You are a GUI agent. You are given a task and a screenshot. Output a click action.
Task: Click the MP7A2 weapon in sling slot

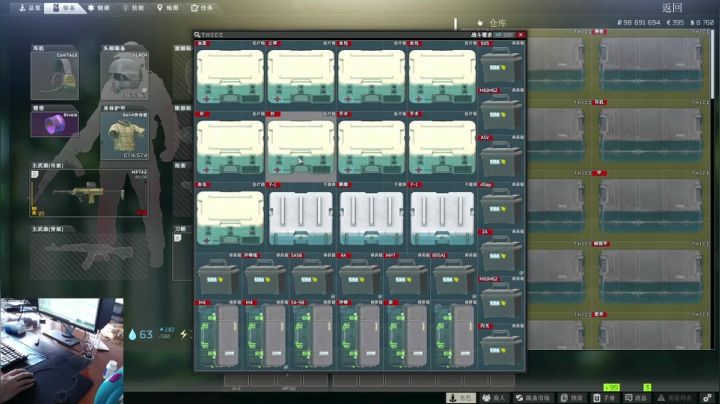pos(89,193)
